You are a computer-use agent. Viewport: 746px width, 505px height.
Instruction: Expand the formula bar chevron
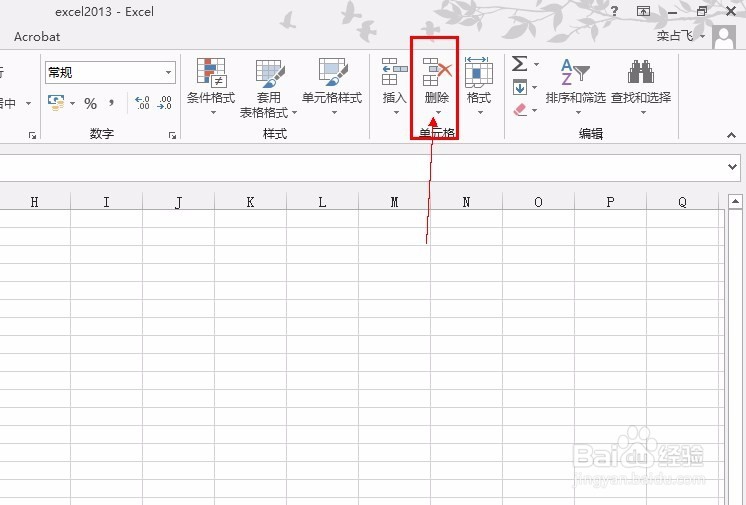pyautogui.click(x=732, y=167)
